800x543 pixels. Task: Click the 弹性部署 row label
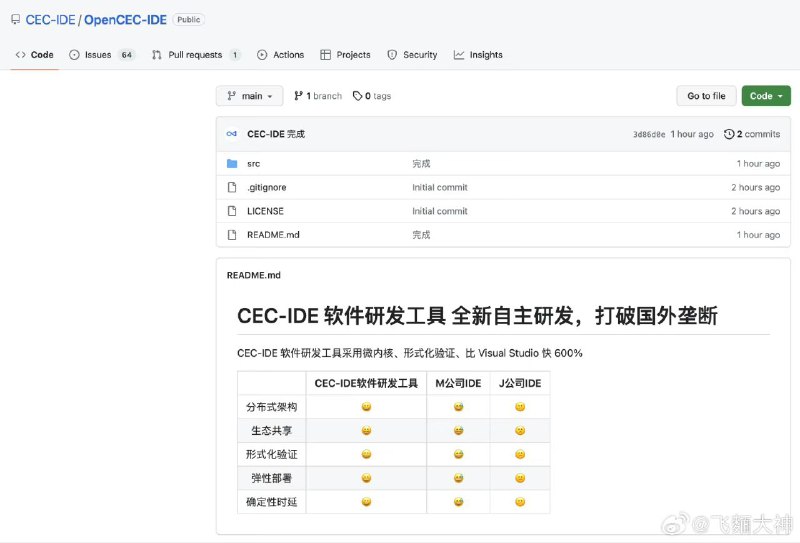[x=271, y=478]
